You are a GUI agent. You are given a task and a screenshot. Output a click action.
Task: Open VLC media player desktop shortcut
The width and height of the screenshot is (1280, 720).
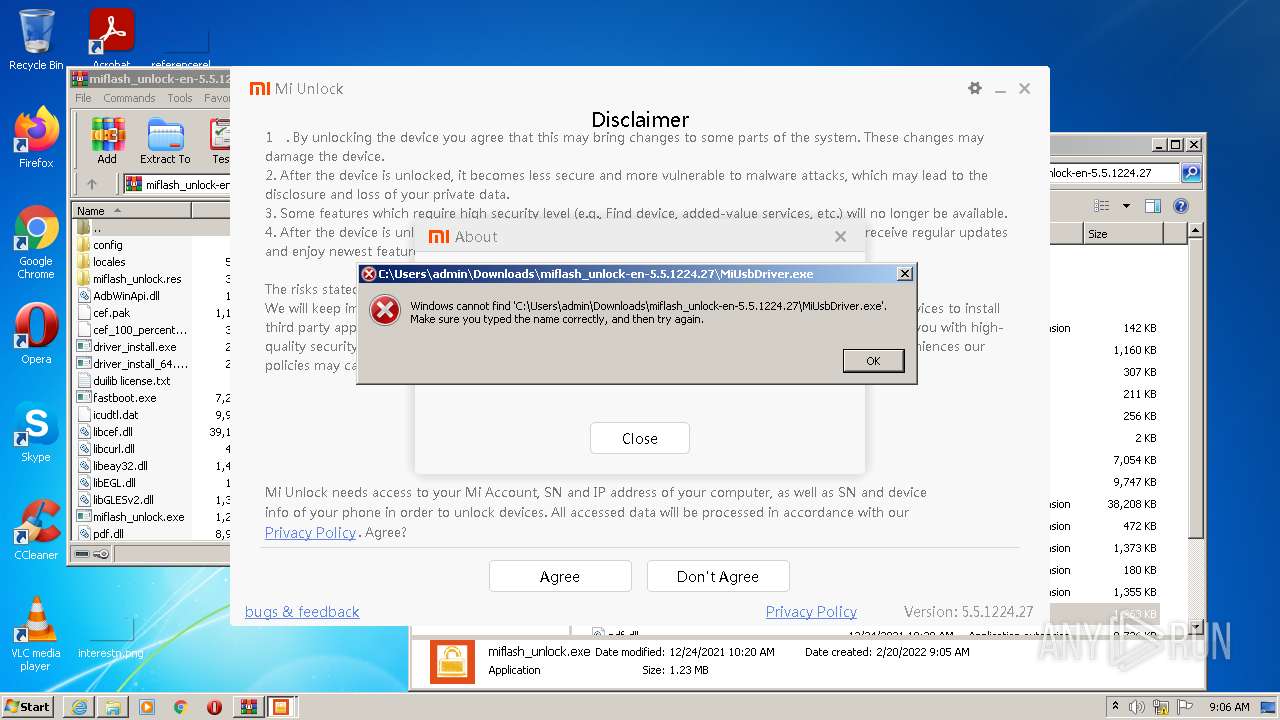click(x=36, y=634)
